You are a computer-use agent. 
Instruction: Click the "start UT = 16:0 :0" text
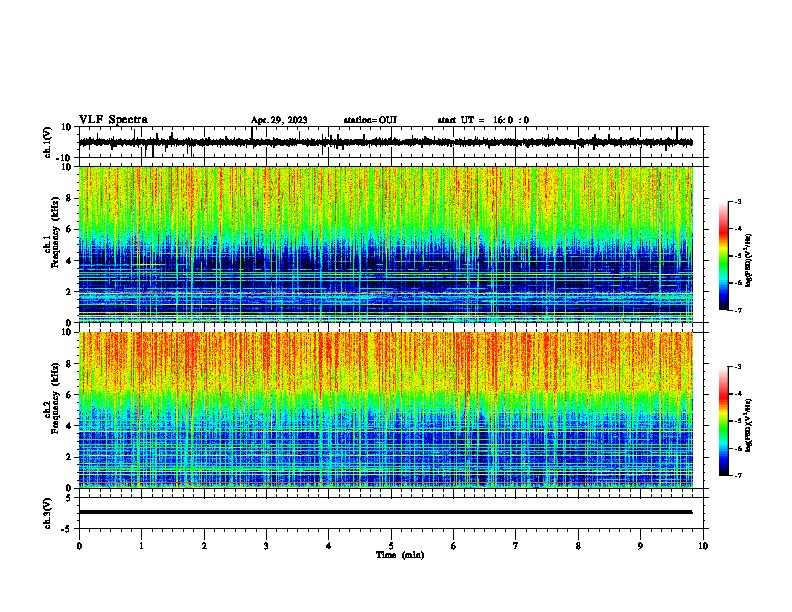coord(483,120)
